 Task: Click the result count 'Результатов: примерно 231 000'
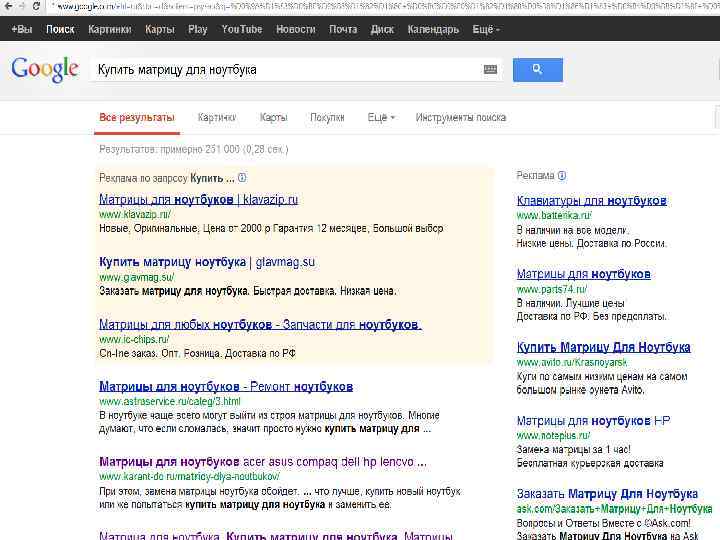pyautogui.click(x=194, y=149)
